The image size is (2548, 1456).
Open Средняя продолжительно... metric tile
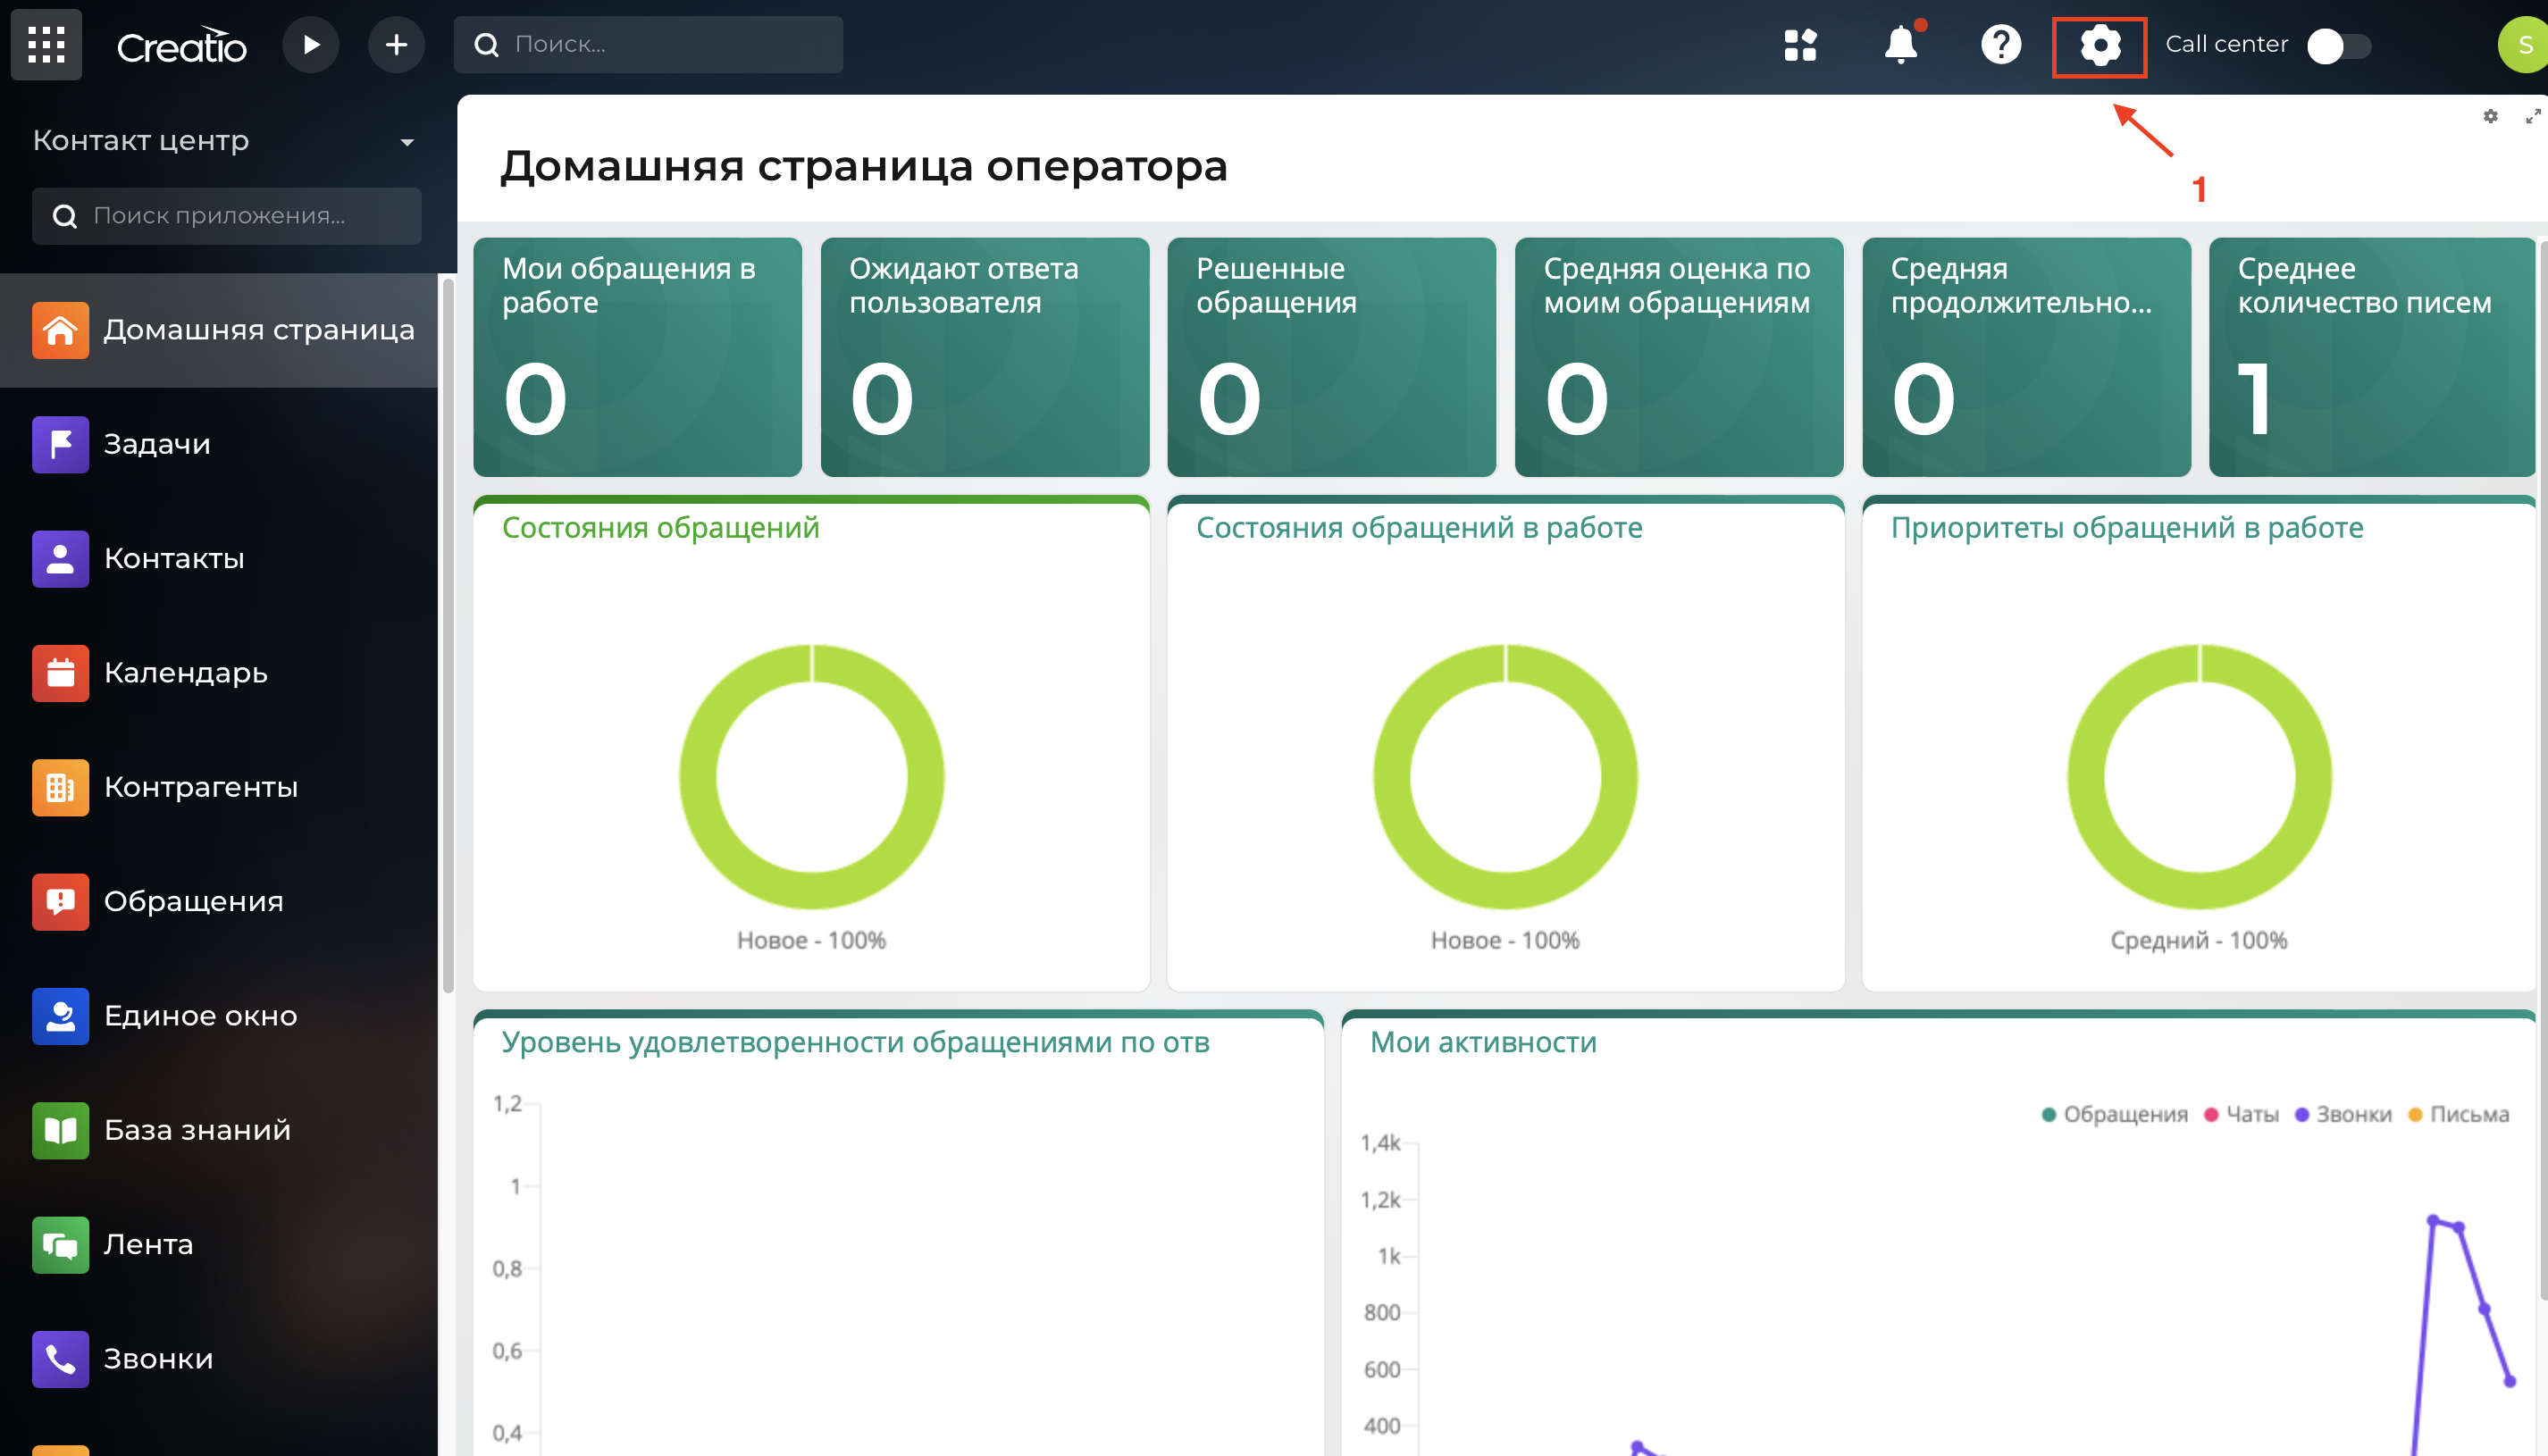point(2026,357)
